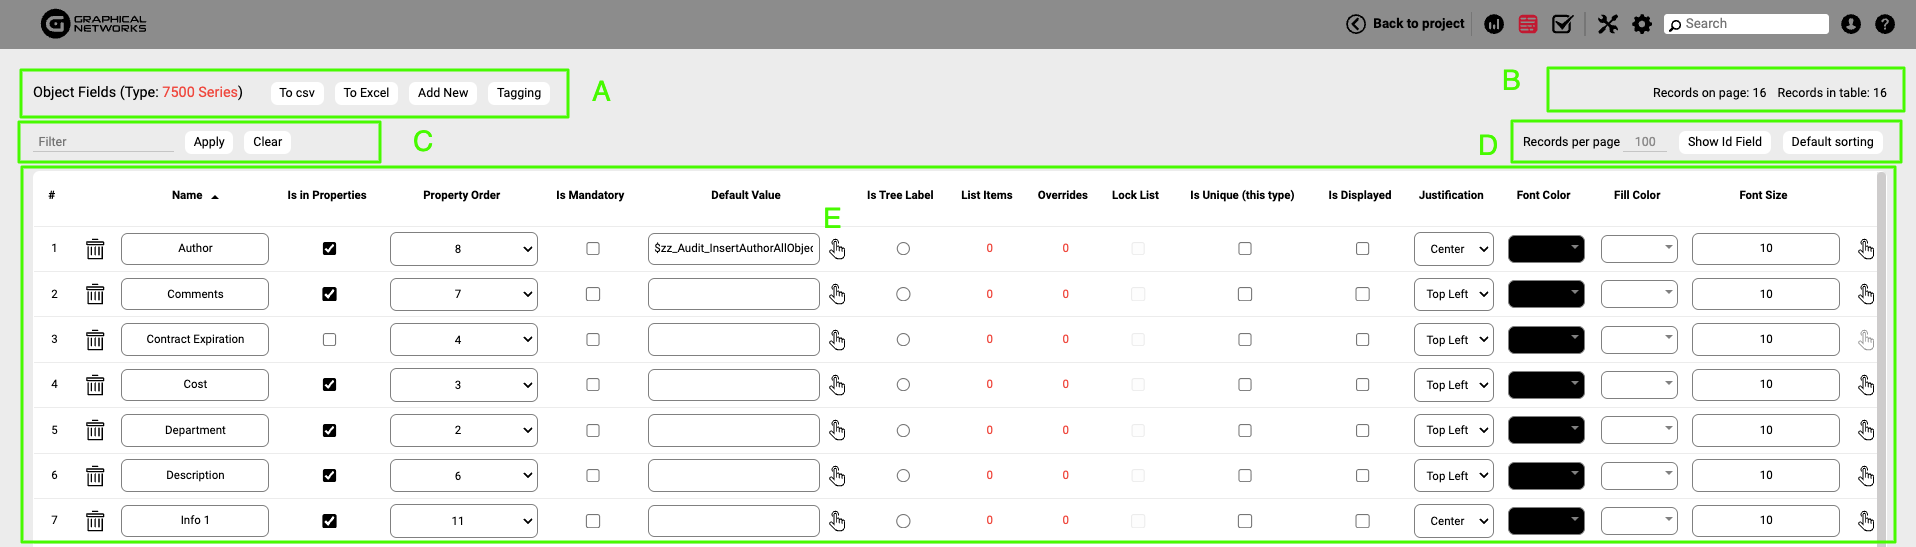
Task: Click the Back to project link
Action: coord(1406,24)
